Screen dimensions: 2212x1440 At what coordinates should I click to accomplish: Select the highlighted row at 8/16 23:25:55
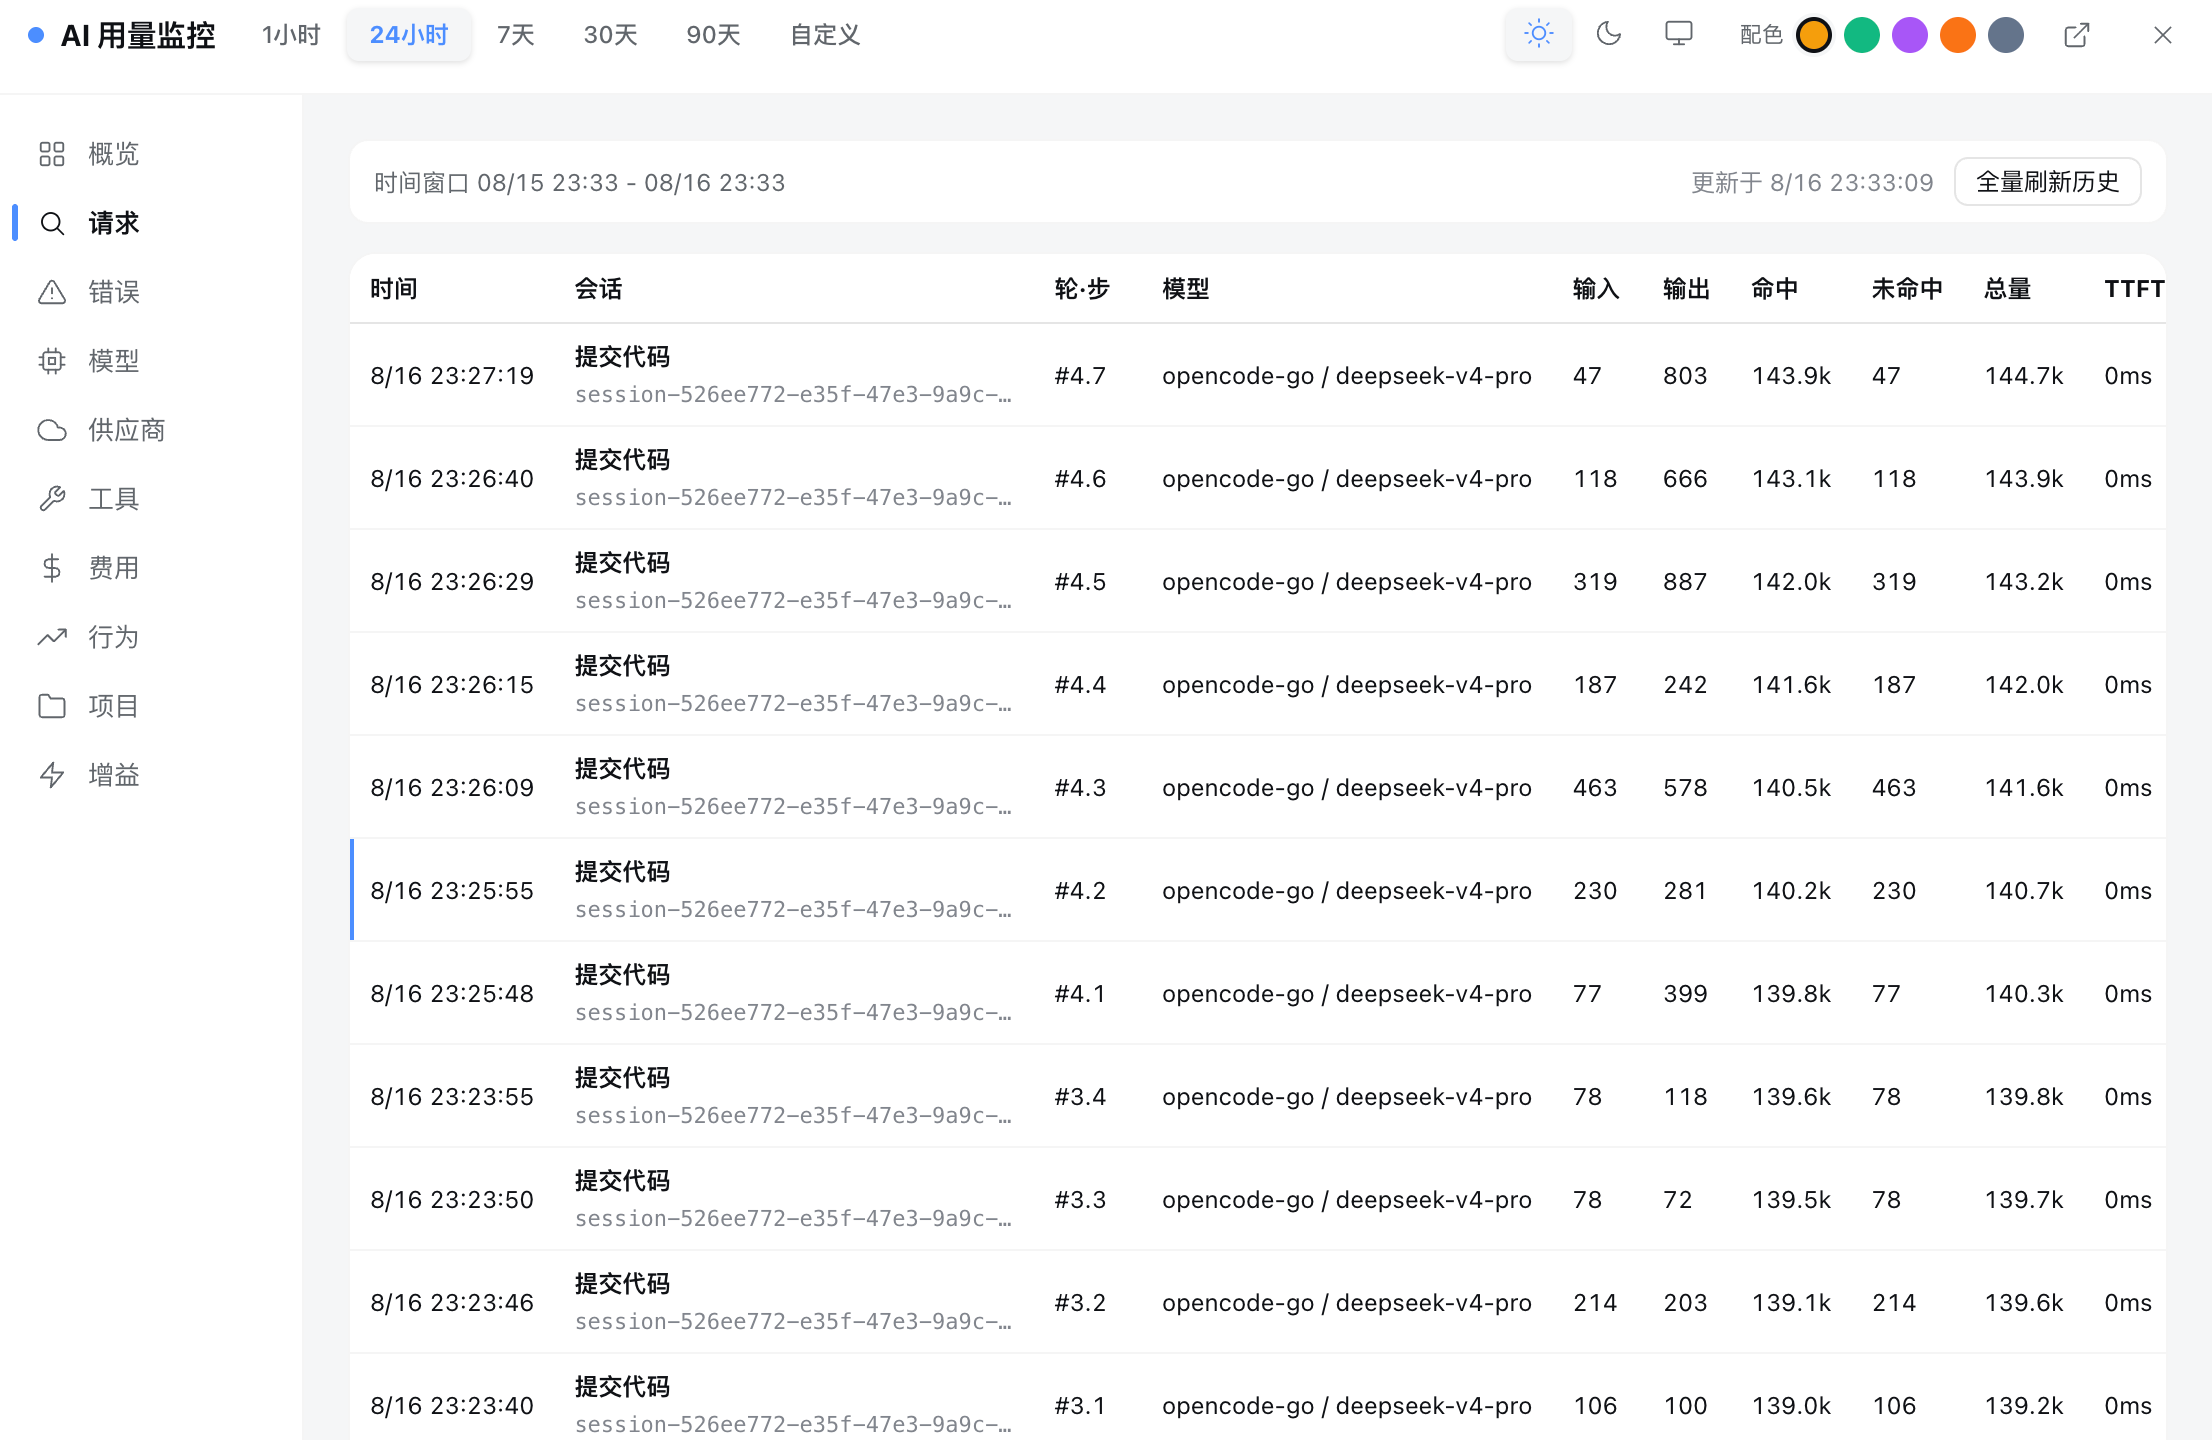point(1258,891)
